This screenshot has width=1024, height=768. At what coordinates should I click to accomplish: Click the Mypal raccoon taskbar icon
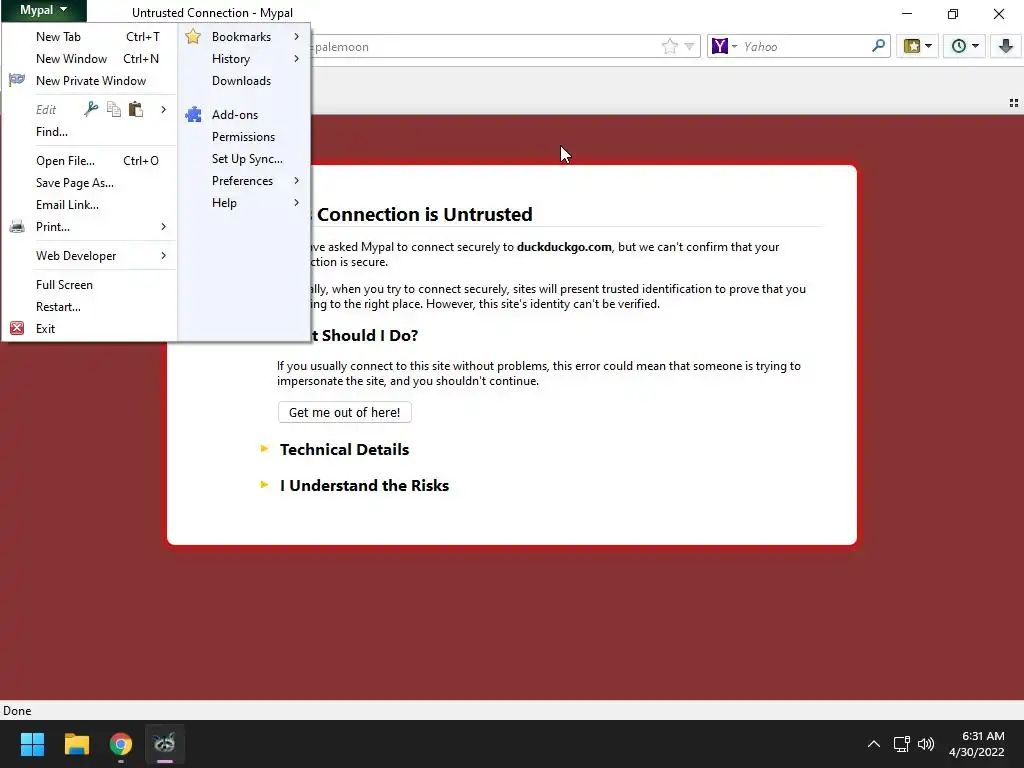click(x=165, y=744)
